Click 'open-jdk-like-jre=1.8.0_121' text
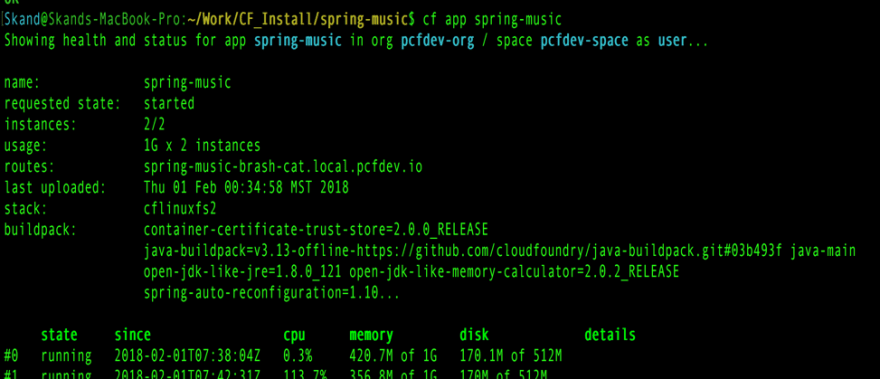880x379 pixels. point(242,272)
